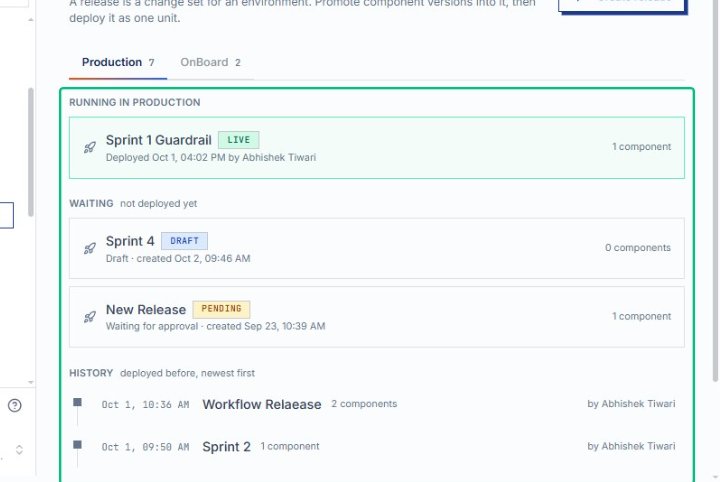Click the up-down chevron sidebar expander

point(19,449)
